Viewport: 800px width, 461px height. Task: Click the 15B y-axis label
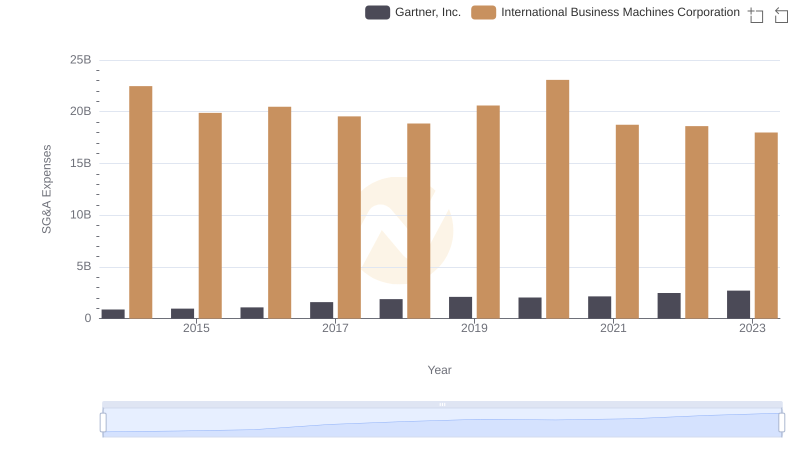[x=81, y=163]
